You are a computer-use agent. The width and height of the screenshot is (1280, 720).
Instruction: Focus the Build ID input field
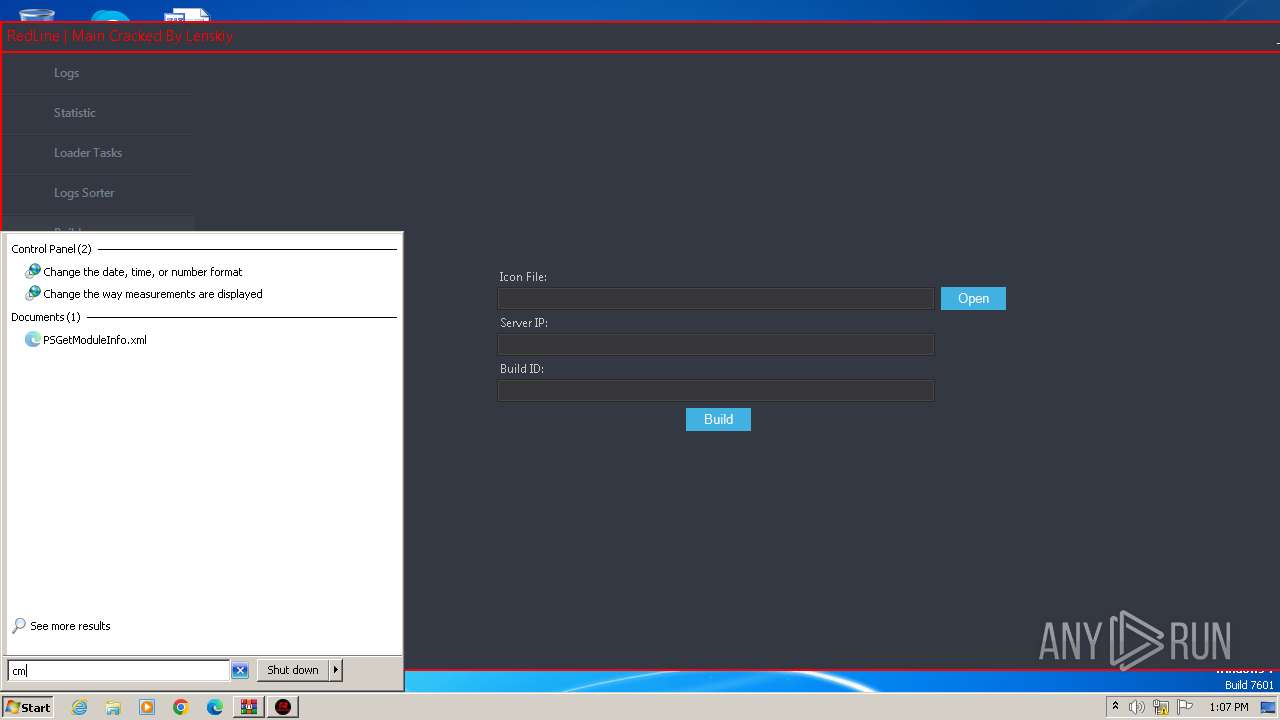point(716,390)
